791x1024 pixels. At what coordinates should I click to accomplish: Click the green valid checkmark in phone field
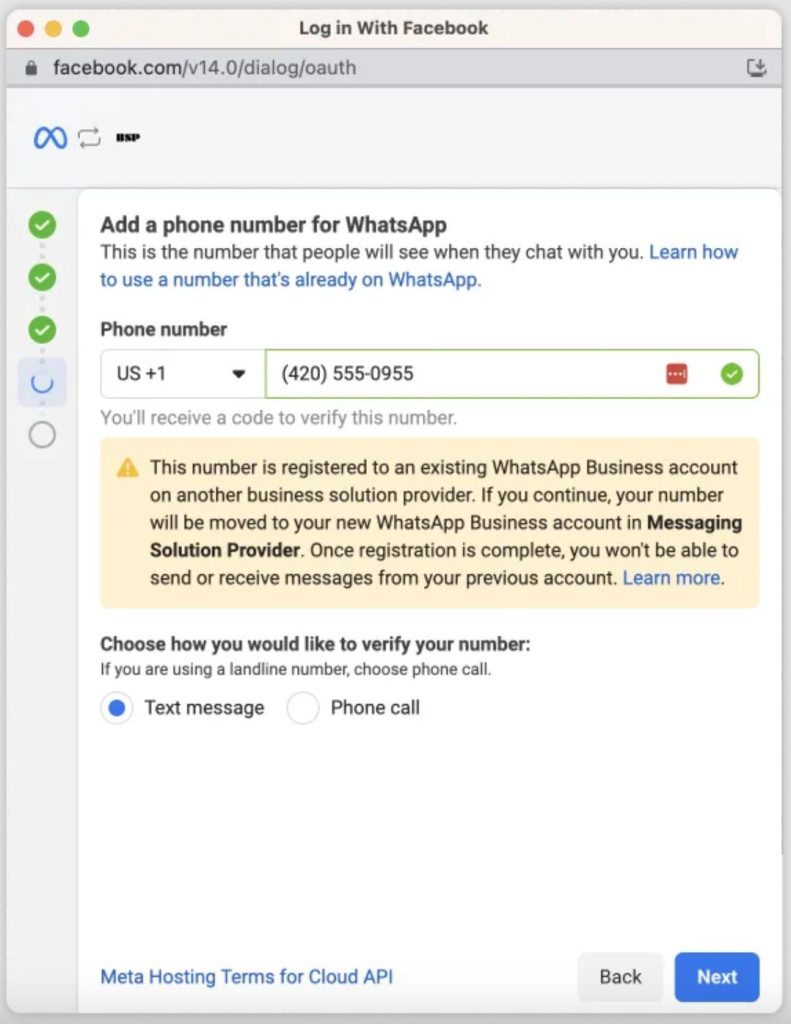pos(732,374)
